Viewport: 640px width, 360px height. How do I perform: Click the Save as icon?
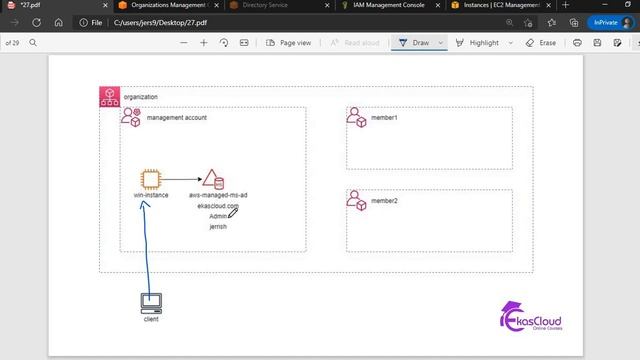pos(617,43)
